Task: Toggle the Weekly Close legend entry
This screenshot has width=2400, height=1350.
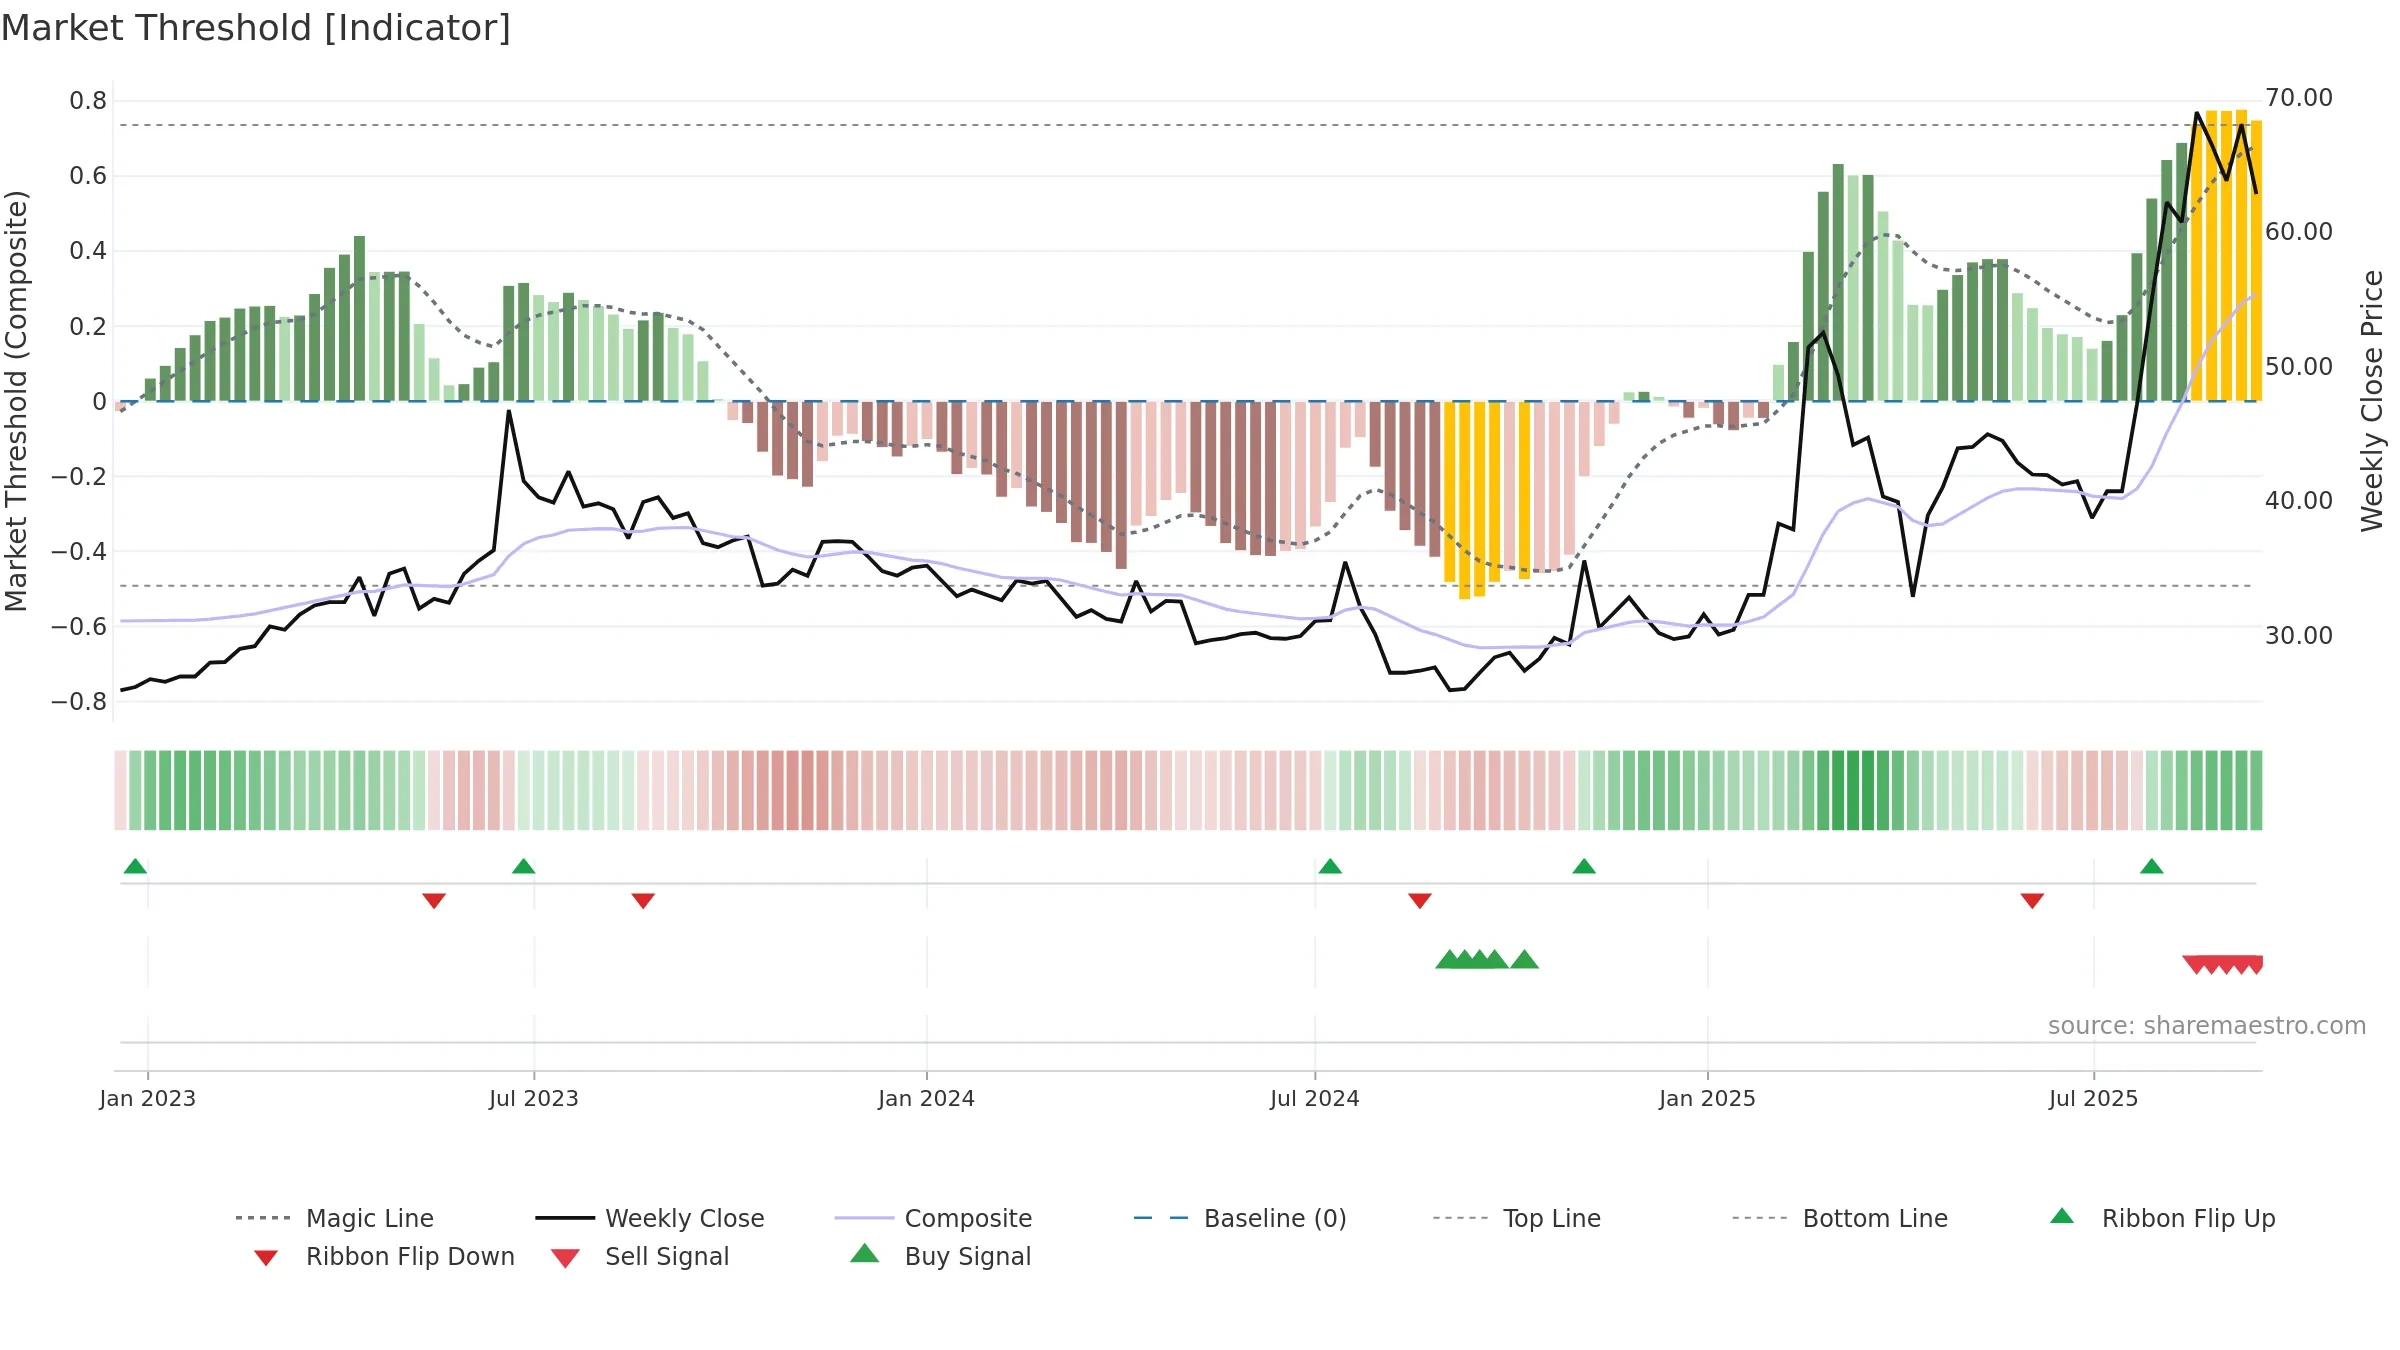Action: coord(650,1218)
